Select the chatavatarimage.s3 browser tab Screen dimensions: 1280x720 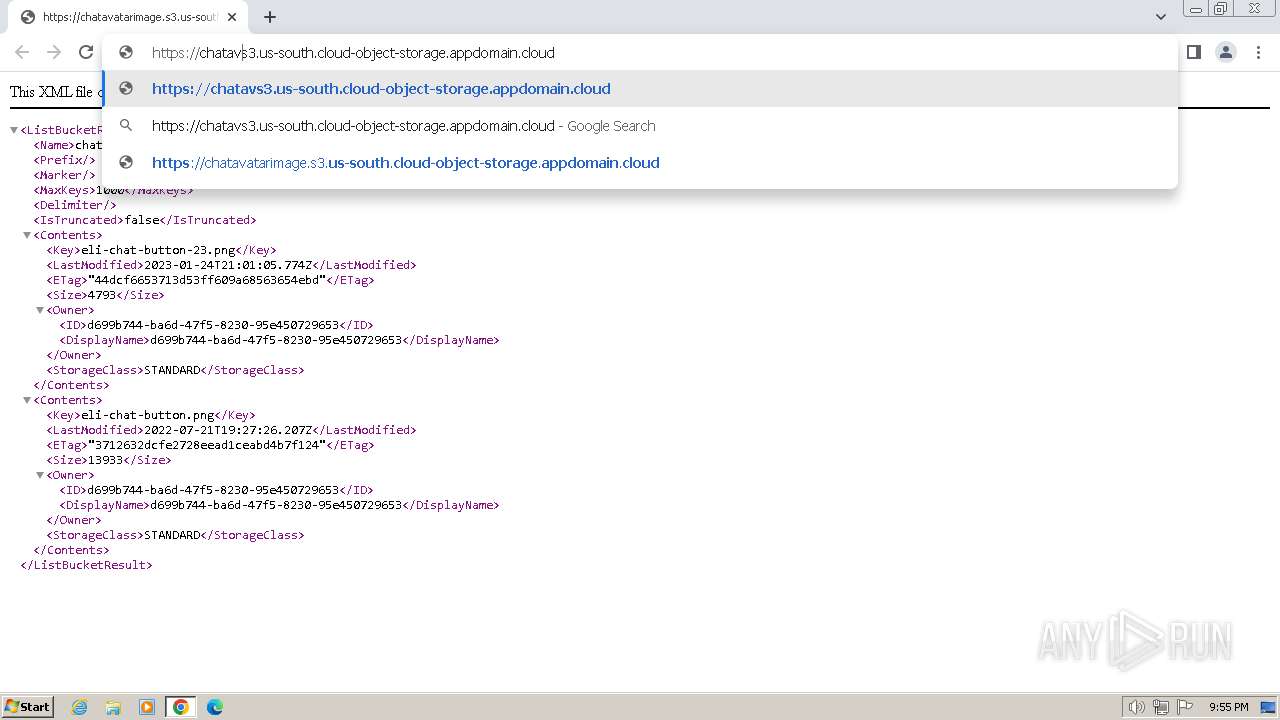[128, 17]
